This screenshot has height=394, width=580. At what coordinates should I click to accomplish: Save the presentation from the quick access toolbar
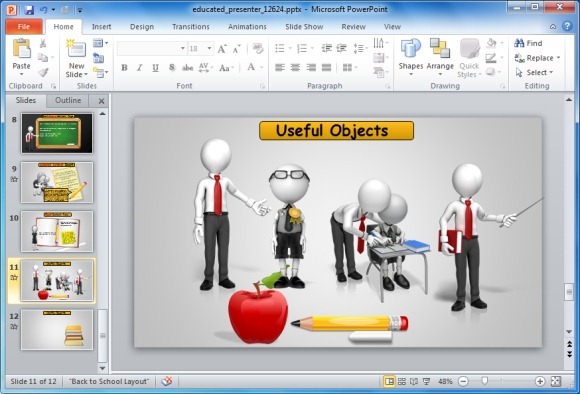29,10
